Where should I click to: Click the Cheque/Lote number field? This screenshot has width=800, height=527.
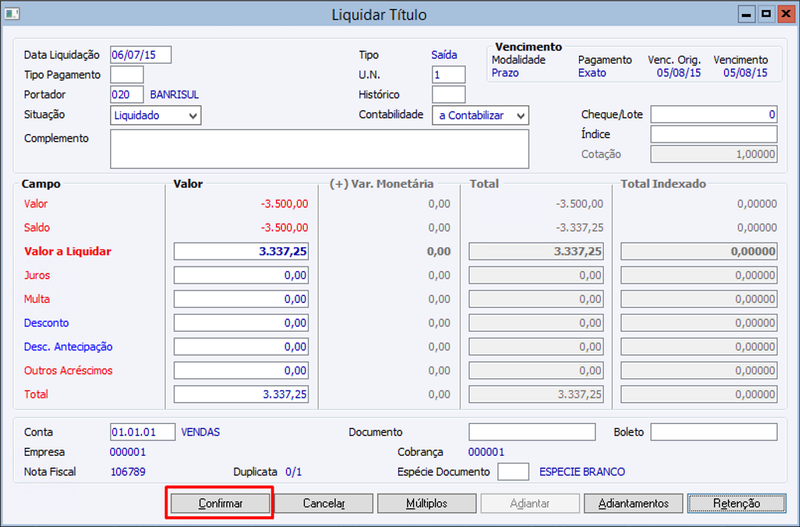pos(714,114)
